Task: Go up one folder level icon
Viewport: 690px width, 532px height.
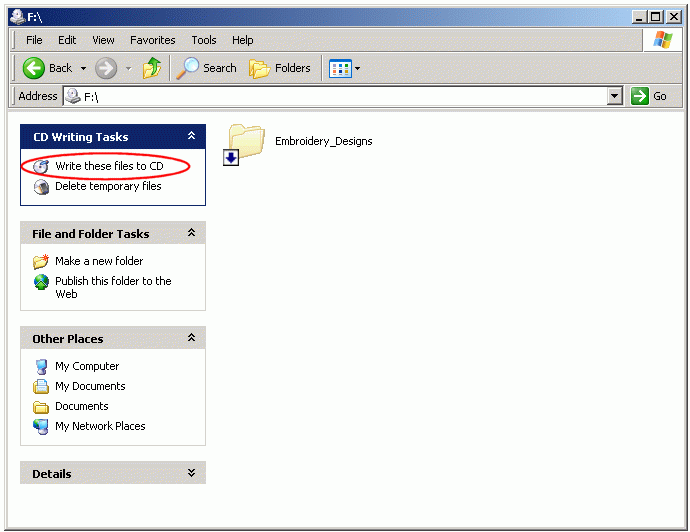Action: [152, 68]
